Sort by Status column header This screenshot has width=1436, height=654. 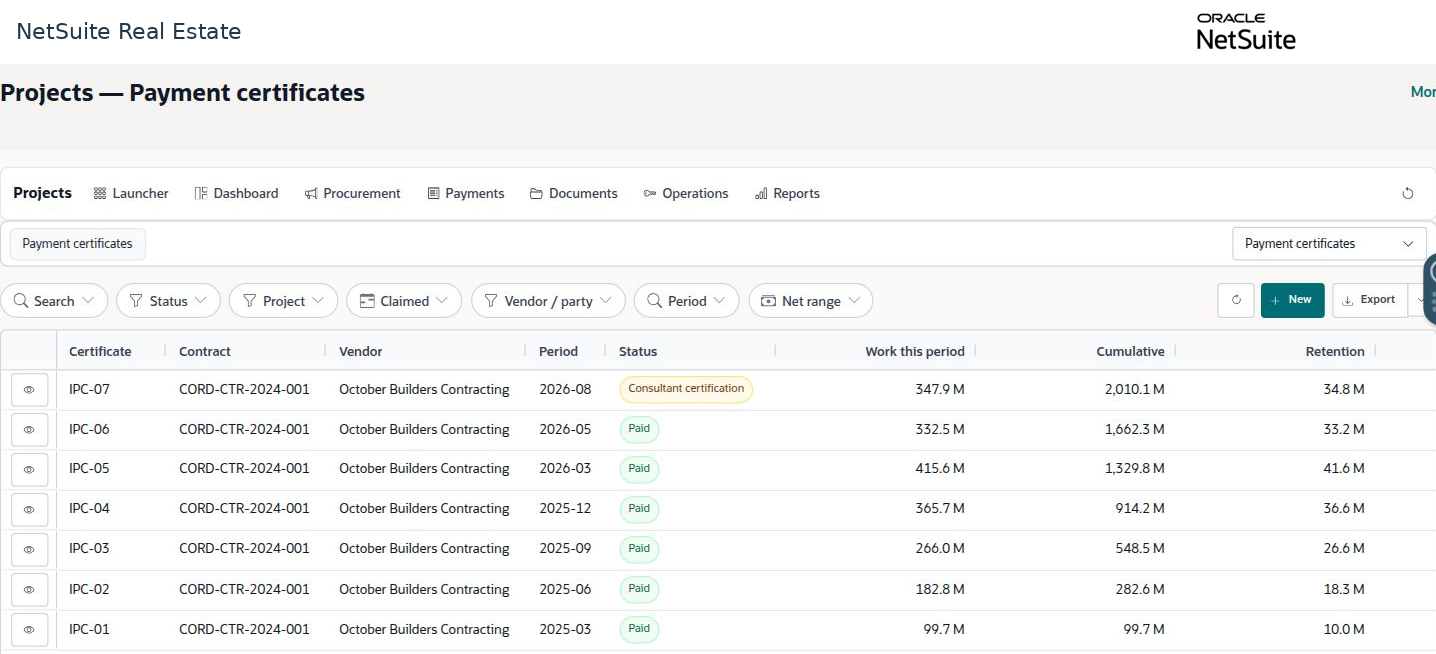638,351
